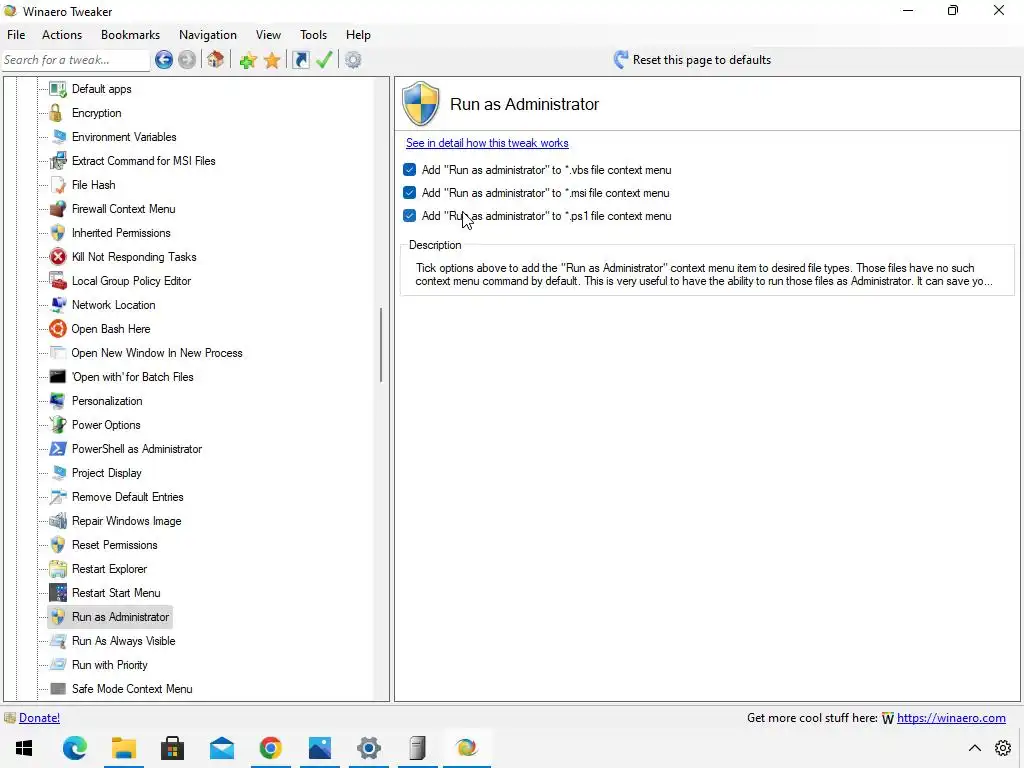Screen dimensions: 1024x768
Task: Select Extract Command for MSI Files
Action: (144, 161)
